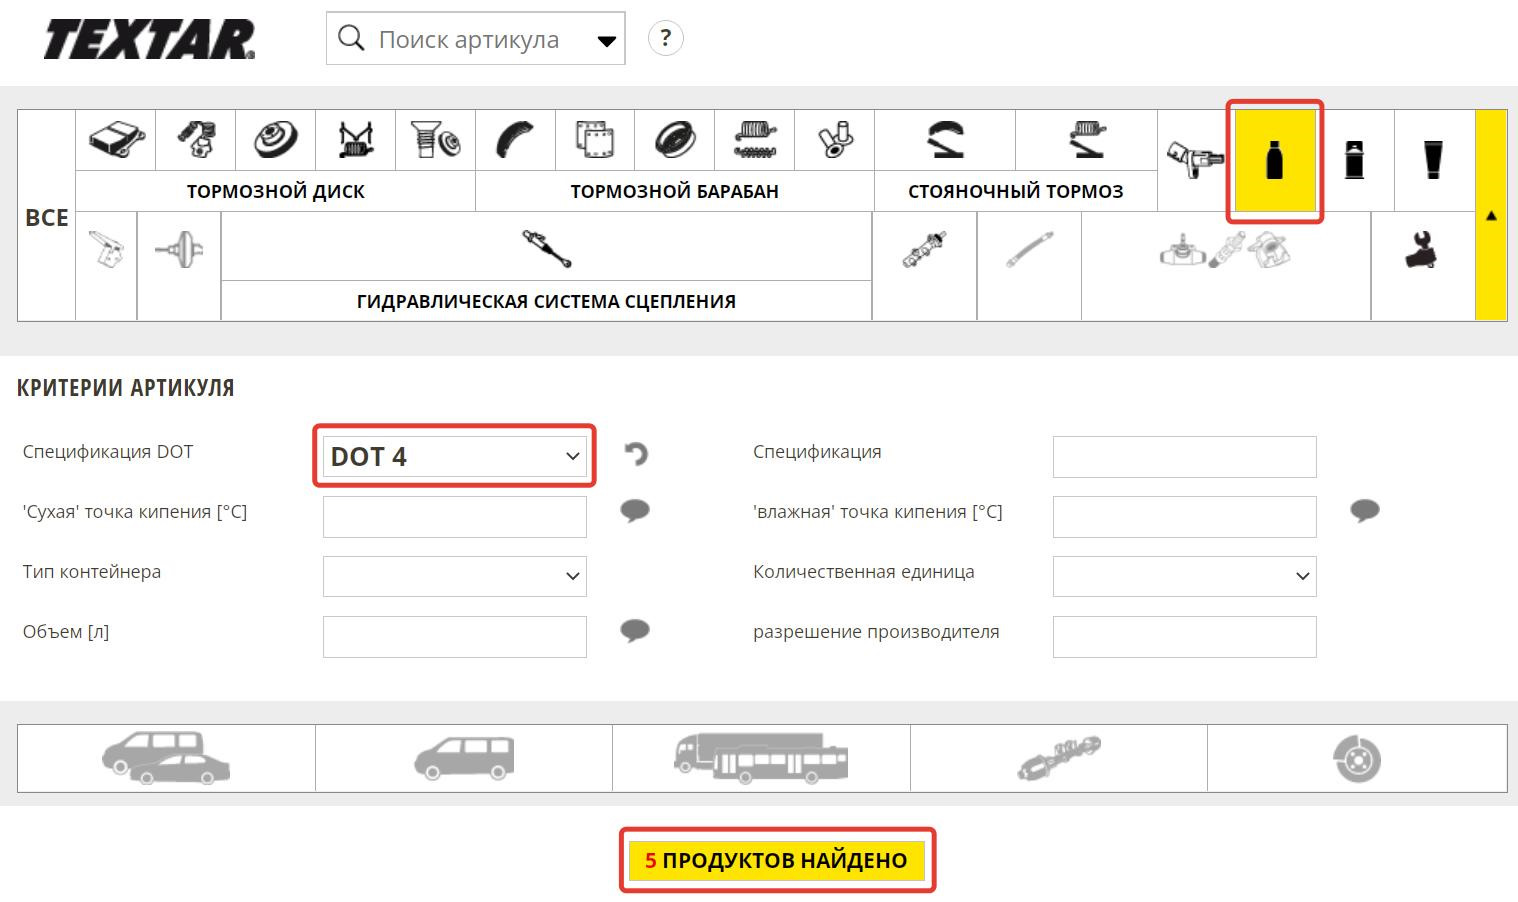This screenshot has width=1518, height=902.
Task: Pick the truck and bus vehicle icon
Action: (761, 758)
